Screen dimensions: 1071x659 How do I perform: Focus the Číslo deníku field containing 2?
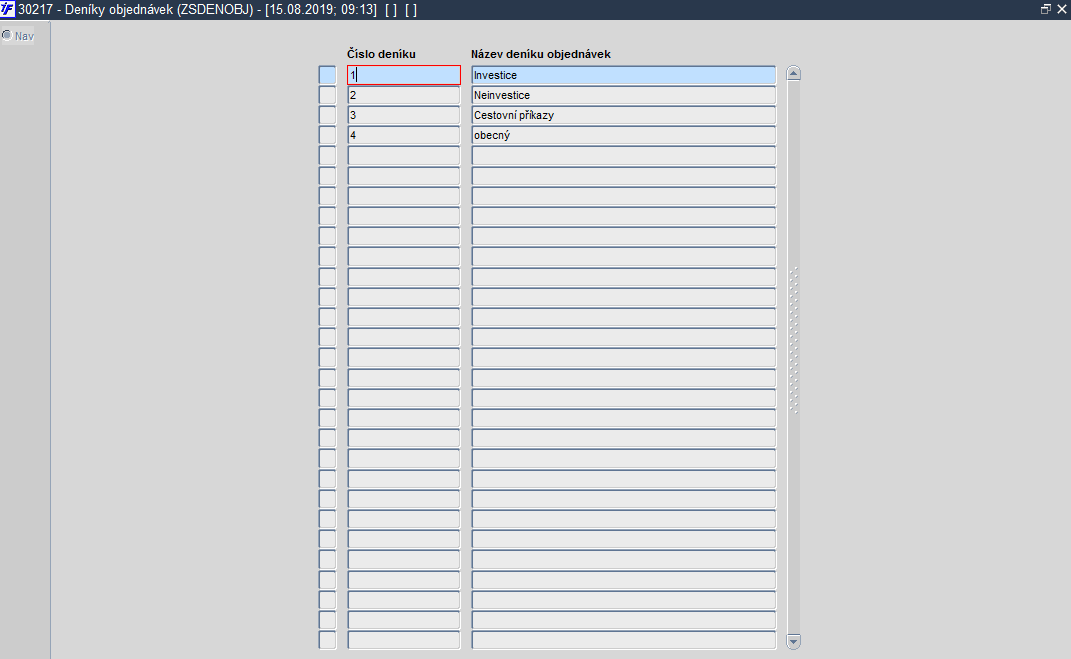click(404, 95)
